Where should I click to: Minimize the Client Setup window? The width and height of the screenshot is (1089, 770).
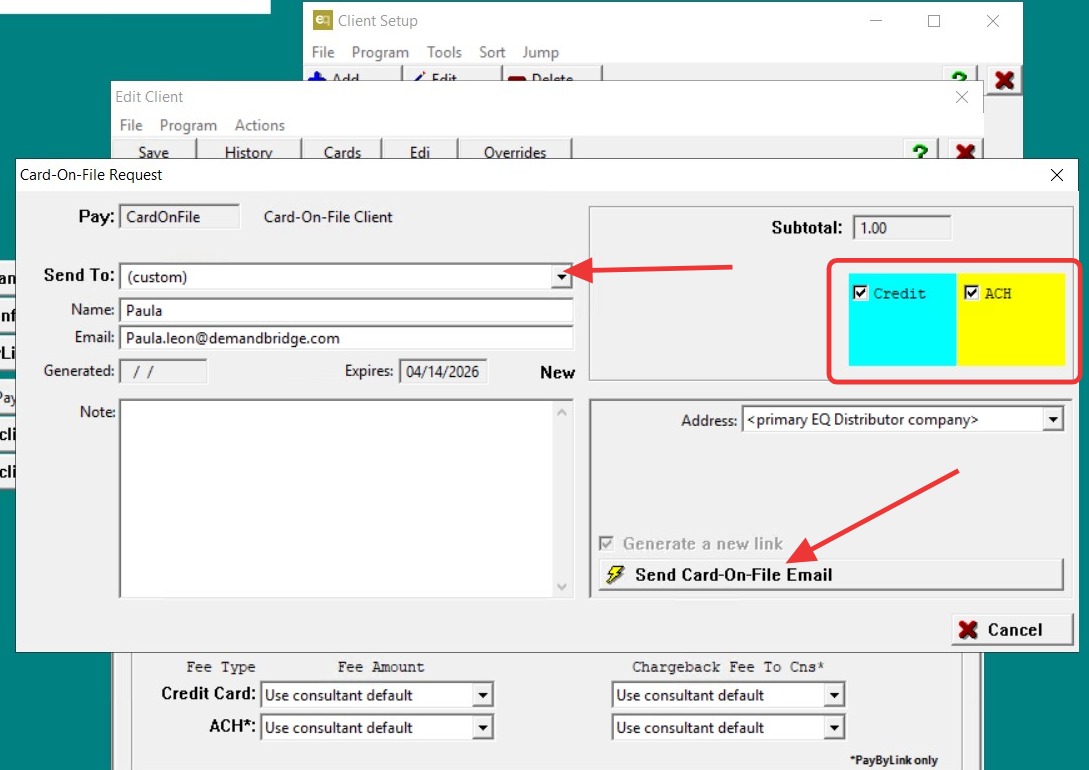point(876,21)
